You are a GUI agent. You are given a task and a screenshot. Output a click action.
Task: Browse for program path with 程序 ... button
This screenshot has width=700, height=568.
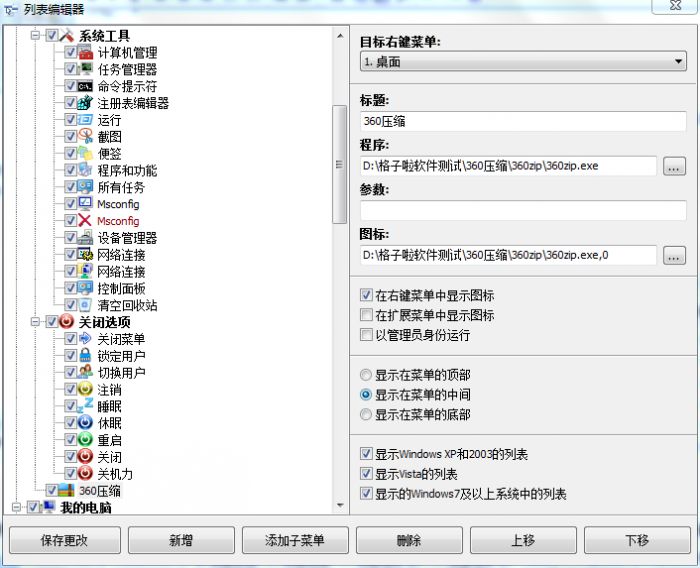(x=674, y=166)
